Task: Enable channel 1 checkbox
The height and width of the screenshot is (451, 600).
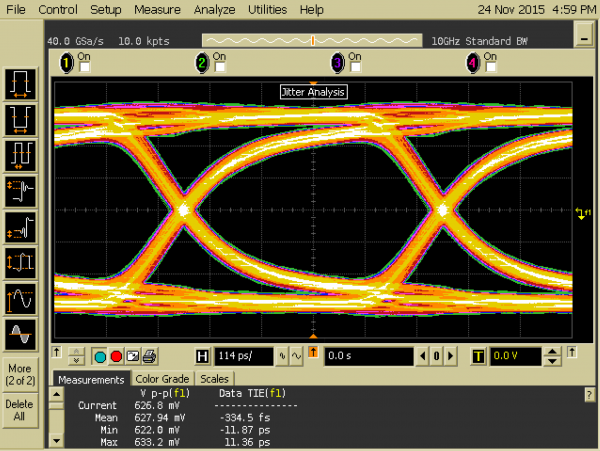Action: pos(84,67)
